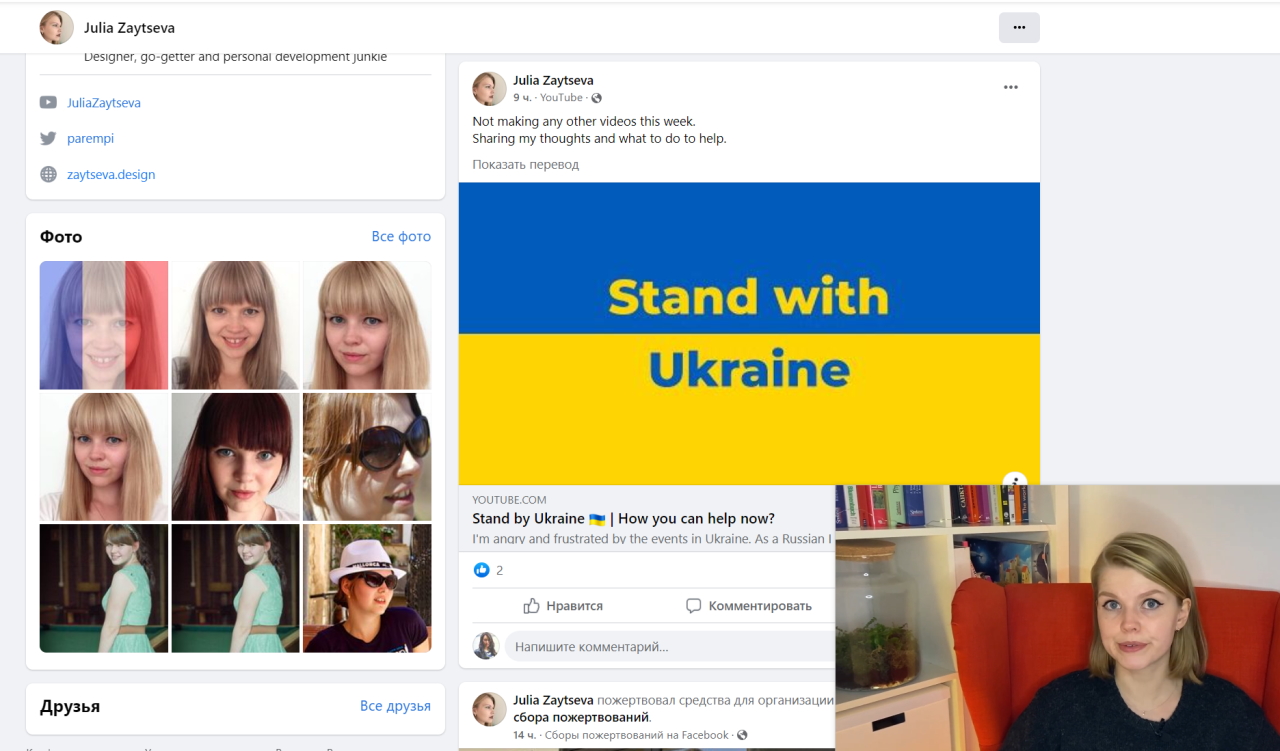The image size is (1280, 751).
Task: Open the French flag overlay photo thumbnail
Action: click(x=104, y=325)
